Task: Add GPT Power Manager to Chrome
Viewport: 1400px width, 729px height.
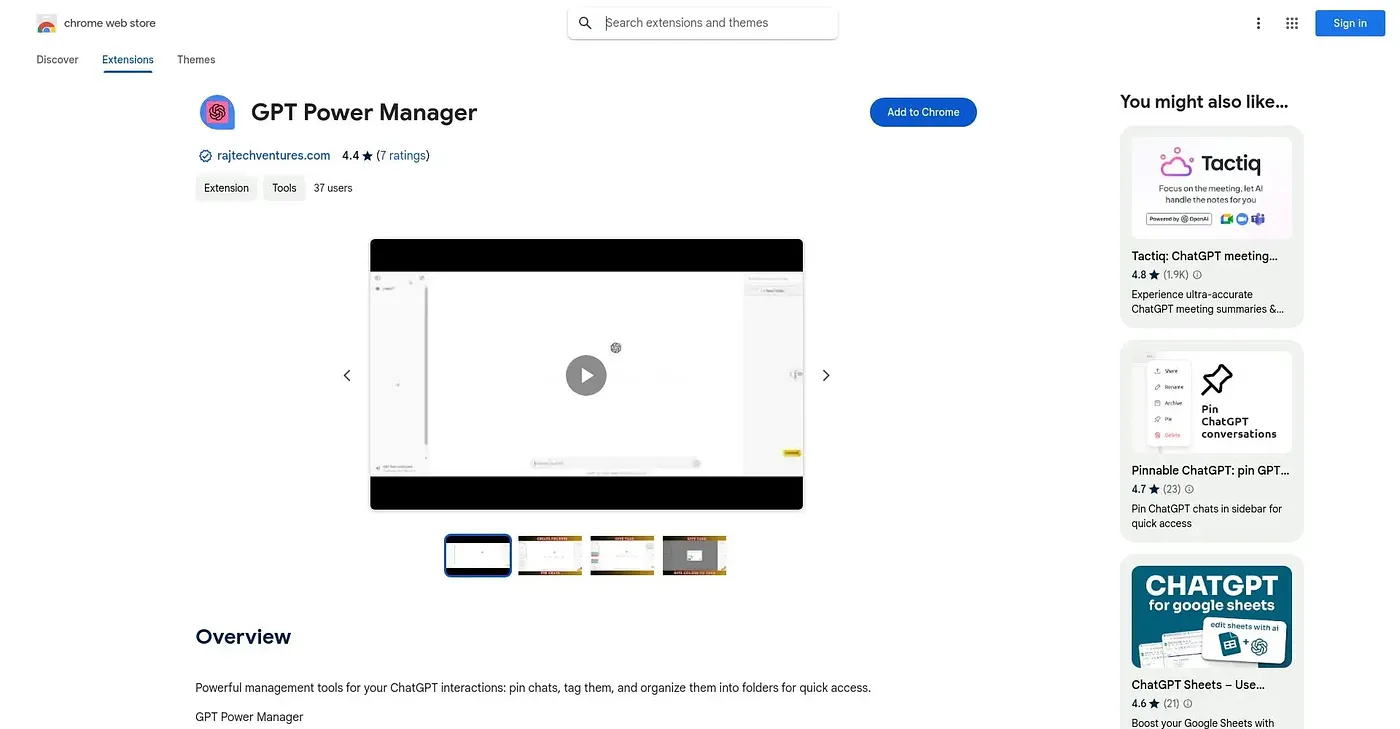Action: (x=923, y=112)
